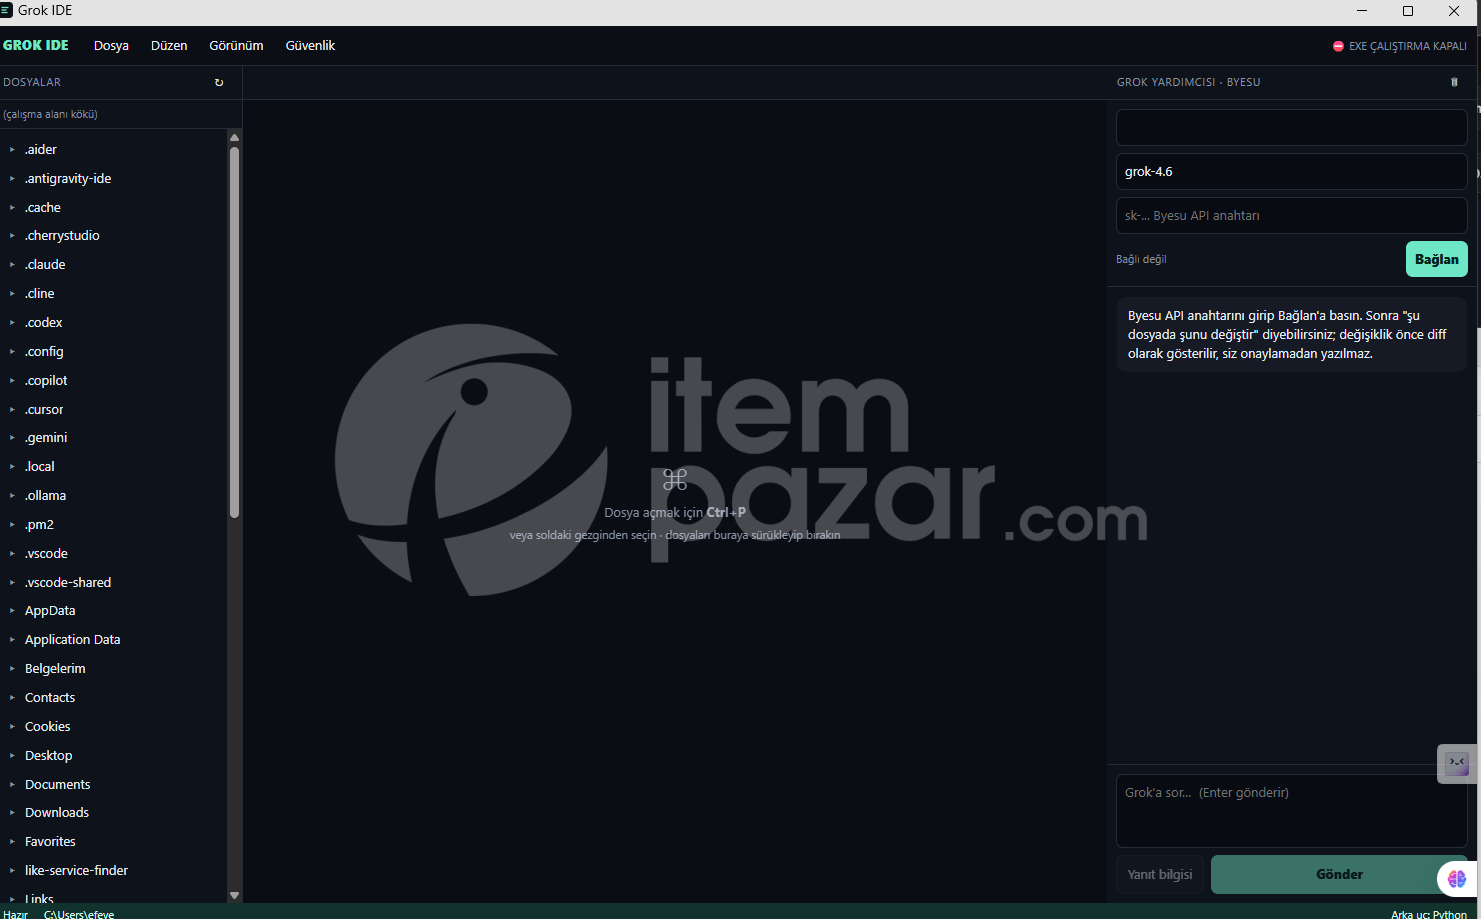
Task: Expand the .copilot folder arrow
Action: pyautogui.click(x=12, y=381)
